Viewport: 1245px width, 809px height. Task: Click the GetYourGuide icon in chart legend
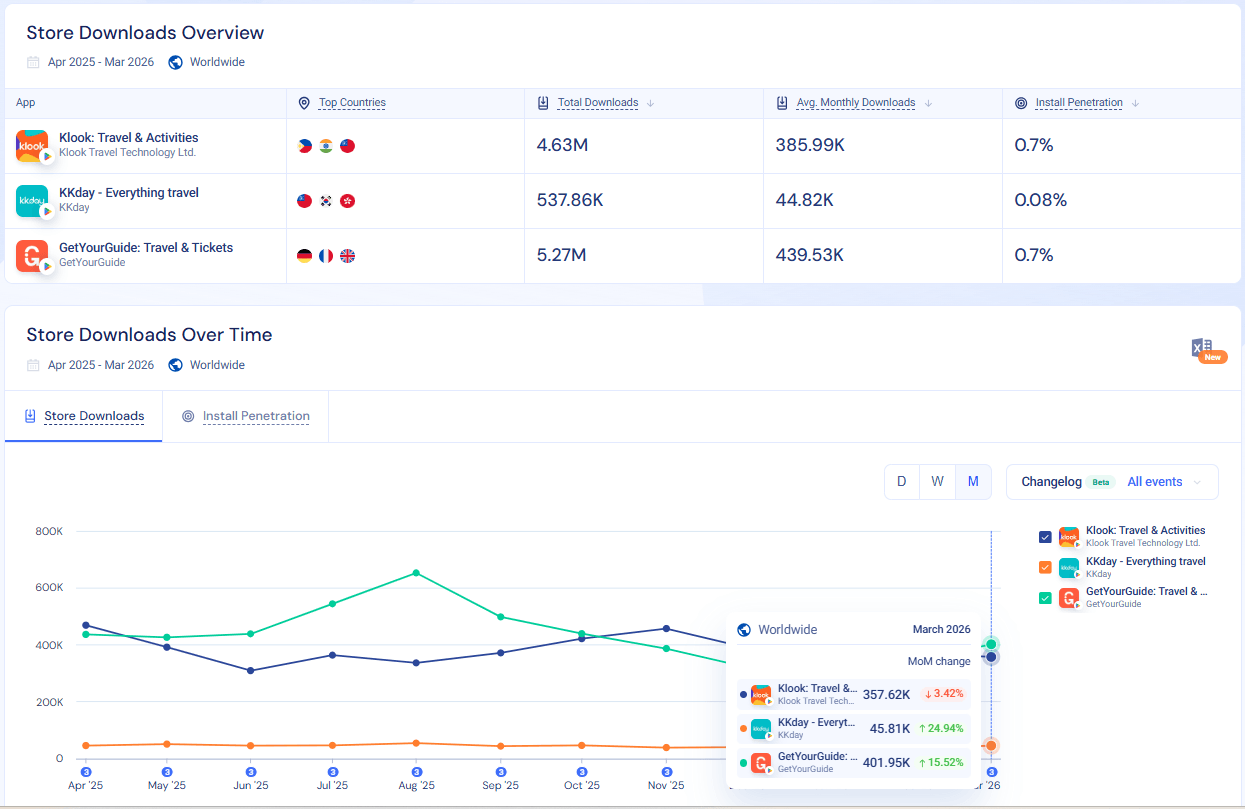(1069, 598)
